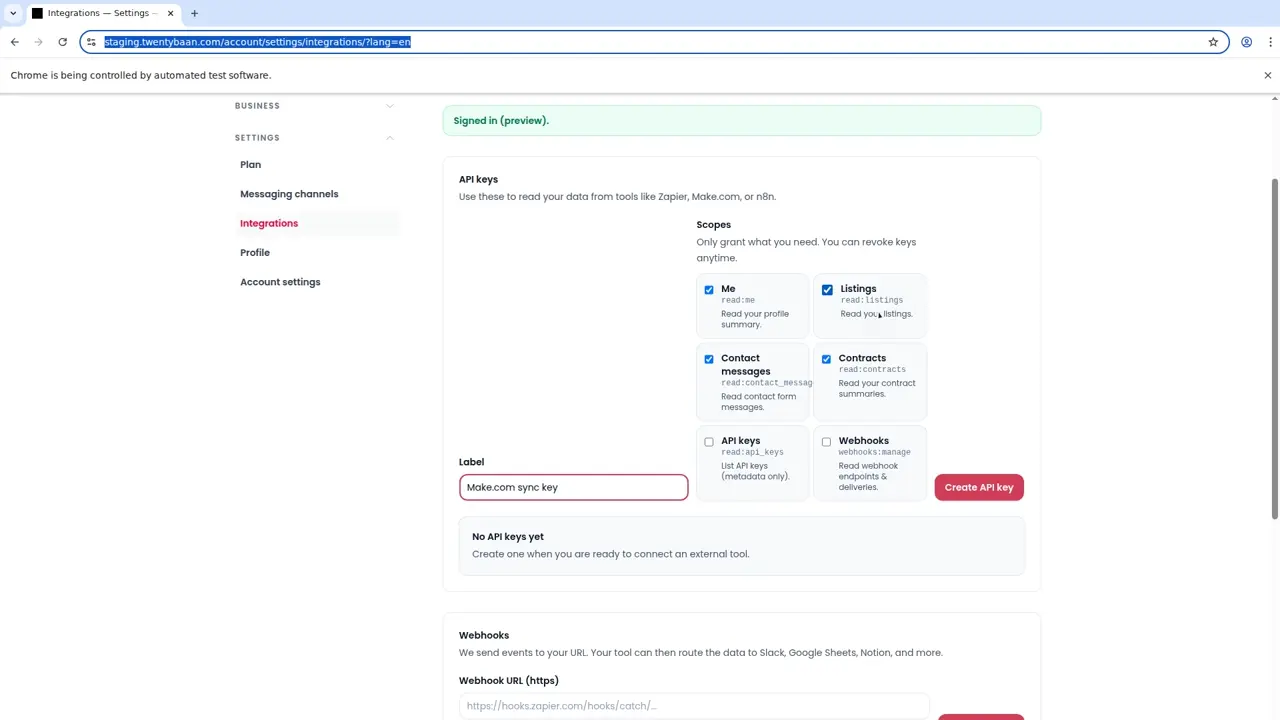Click the Create API key button
Image resolution: width=1280 pixels, height=720 pixels.
pos(978,487)
